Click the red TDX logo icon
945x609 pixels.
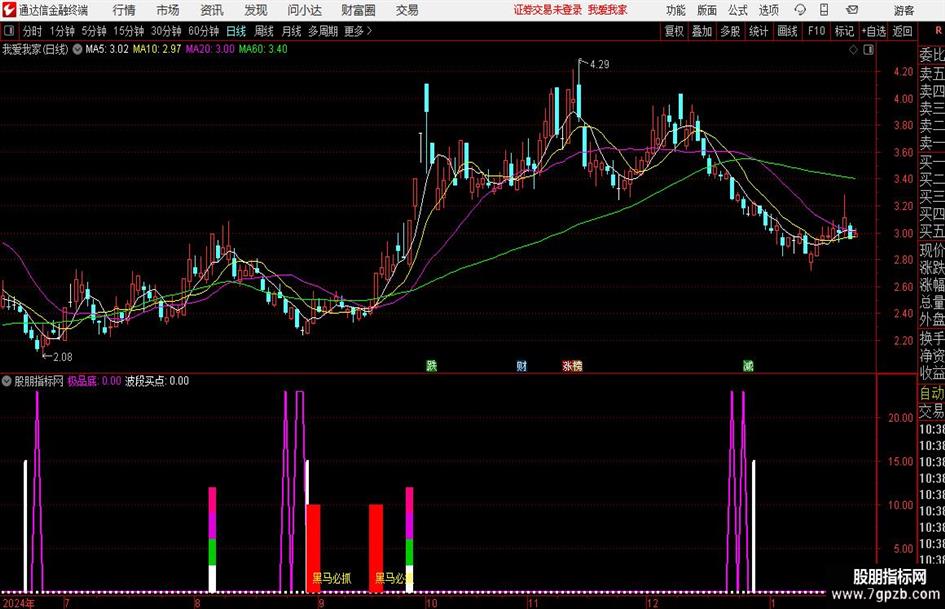9,10
